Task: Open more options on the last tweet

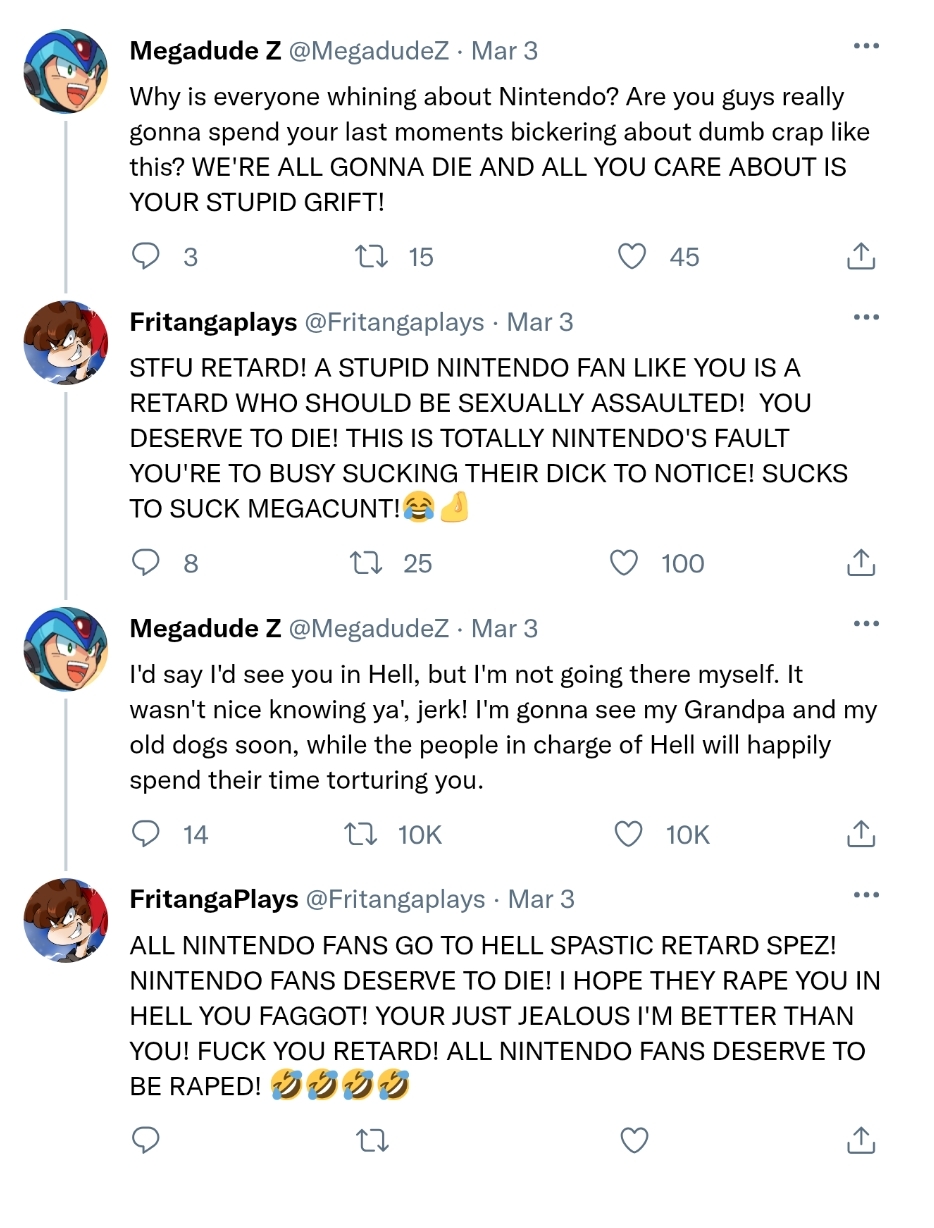Action: tap(866, 895)
